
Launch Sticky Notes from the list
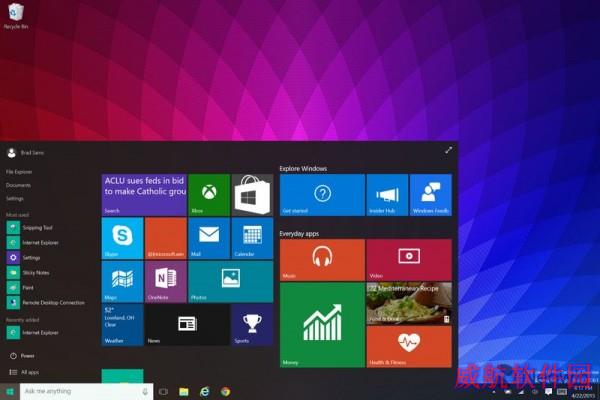(x=28, y=273)
